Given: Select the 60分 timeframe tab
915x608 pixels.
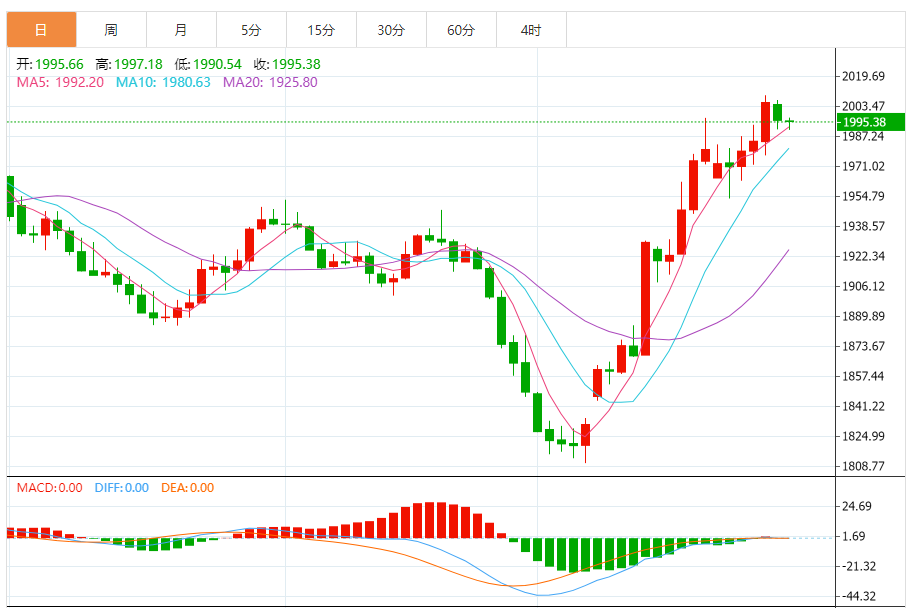Looking at the screenshot, I should pyautogui.click(x=462, y=30).
